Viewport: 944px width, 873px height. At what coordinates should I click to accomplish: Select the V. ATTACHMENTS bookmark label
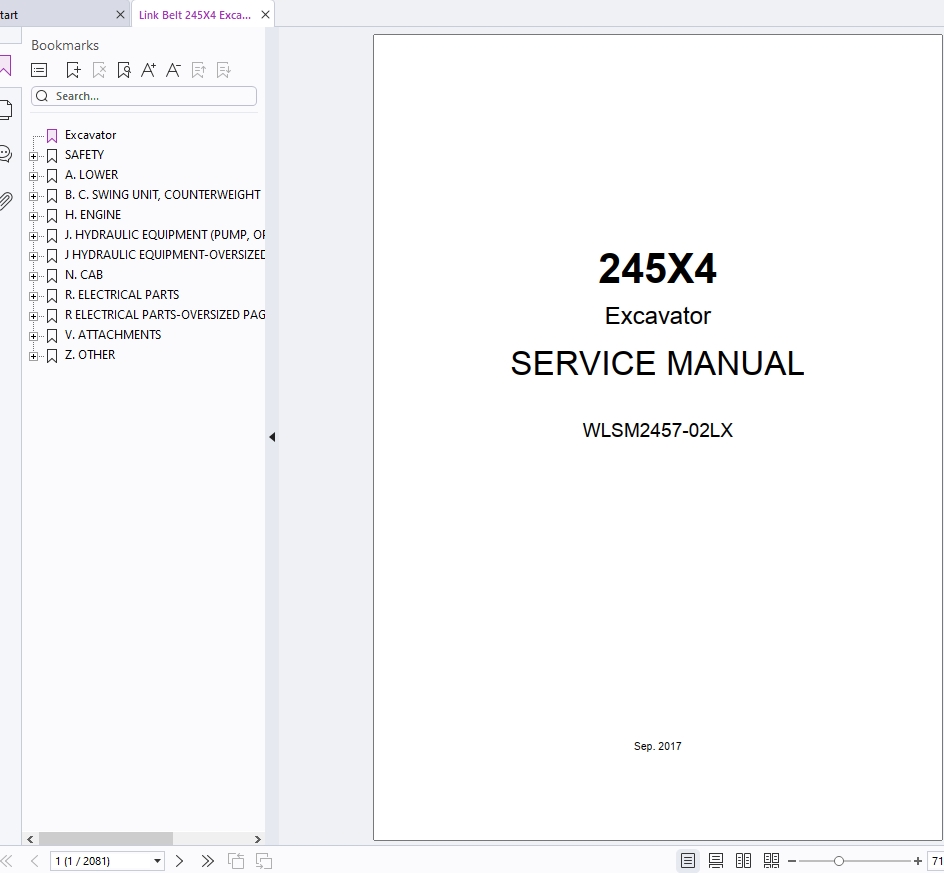pos(113,335)
